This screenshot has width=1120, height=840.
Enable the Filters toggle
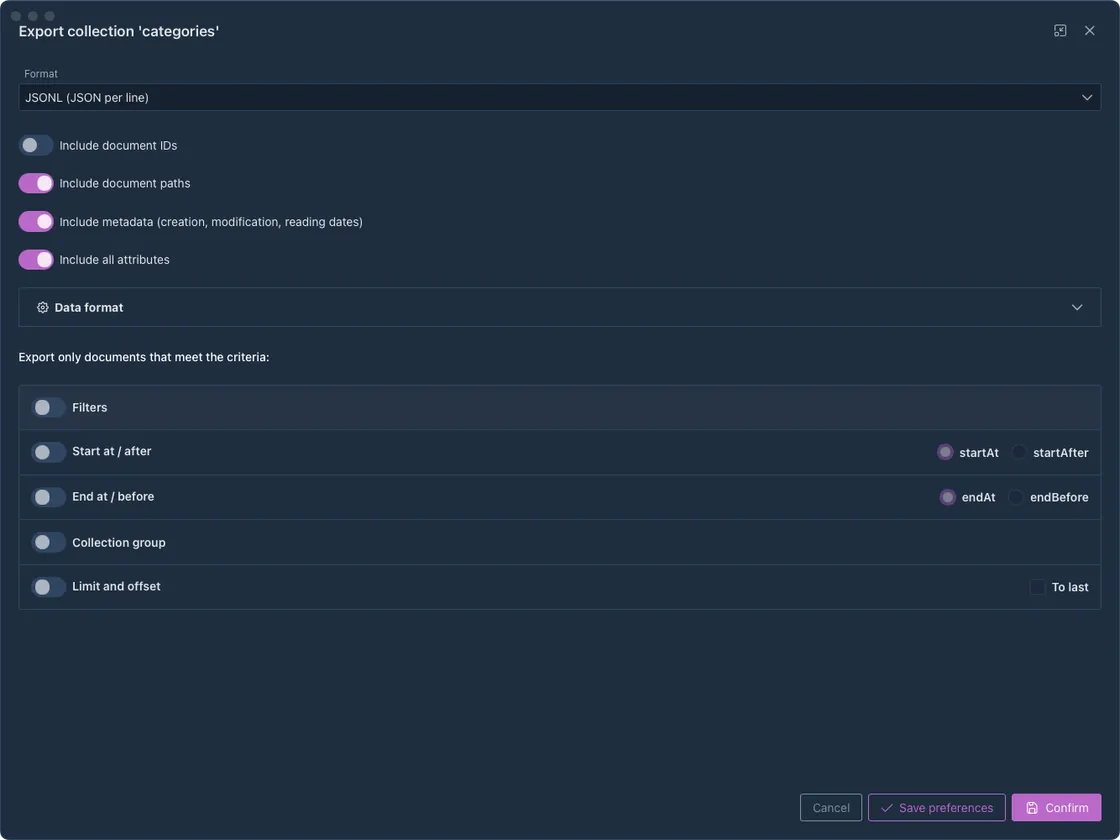tap(49, 407)
